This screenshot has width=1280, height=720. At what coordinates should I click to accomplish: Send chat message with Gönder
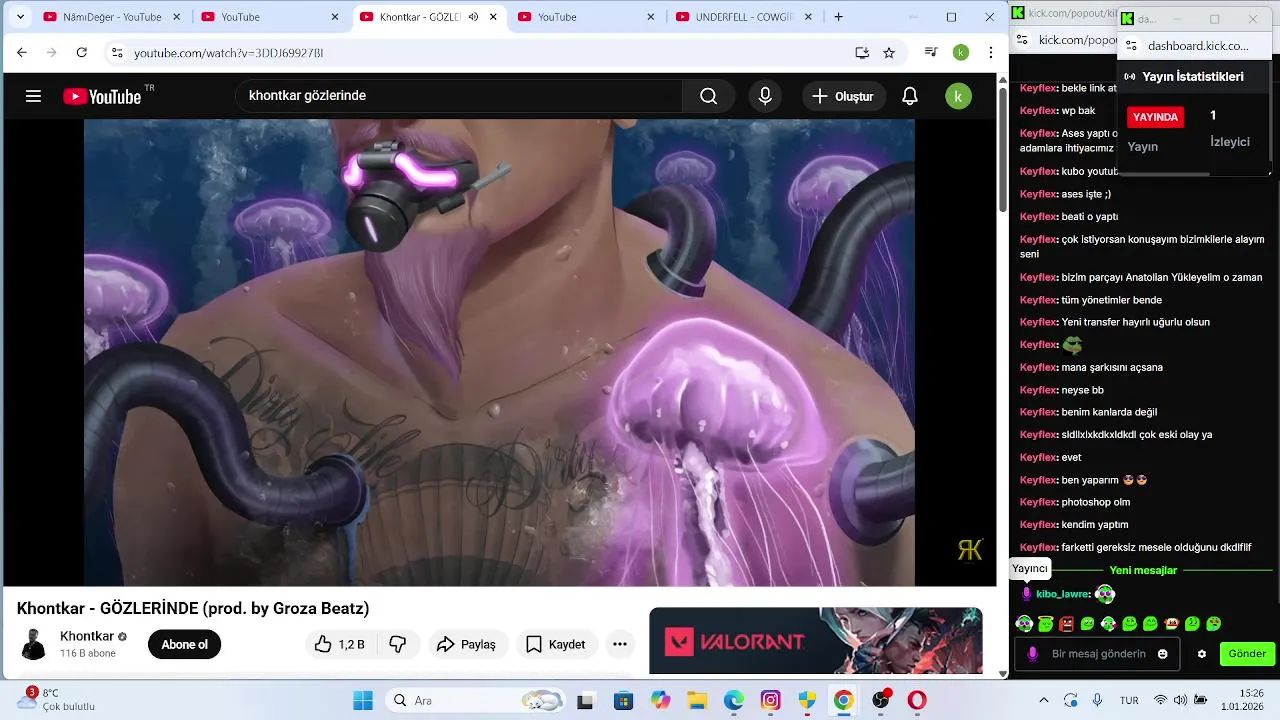pyautogui.click(x=1247, y=654)
